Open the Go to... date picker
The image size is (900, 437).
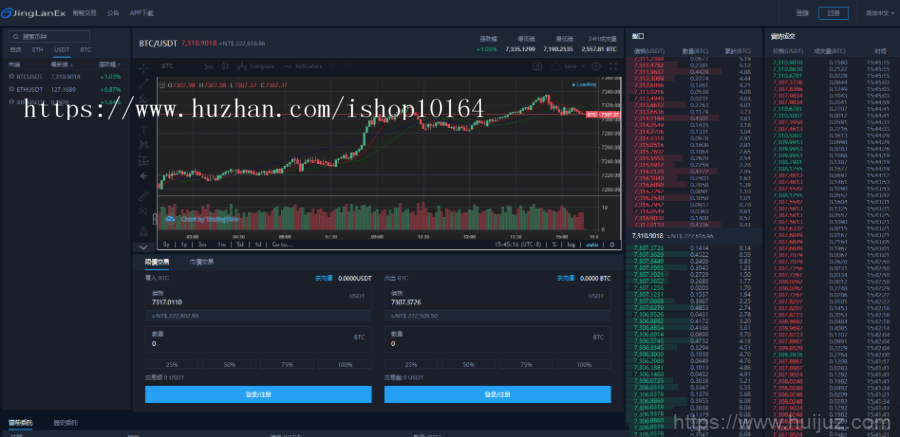[282, 244]
